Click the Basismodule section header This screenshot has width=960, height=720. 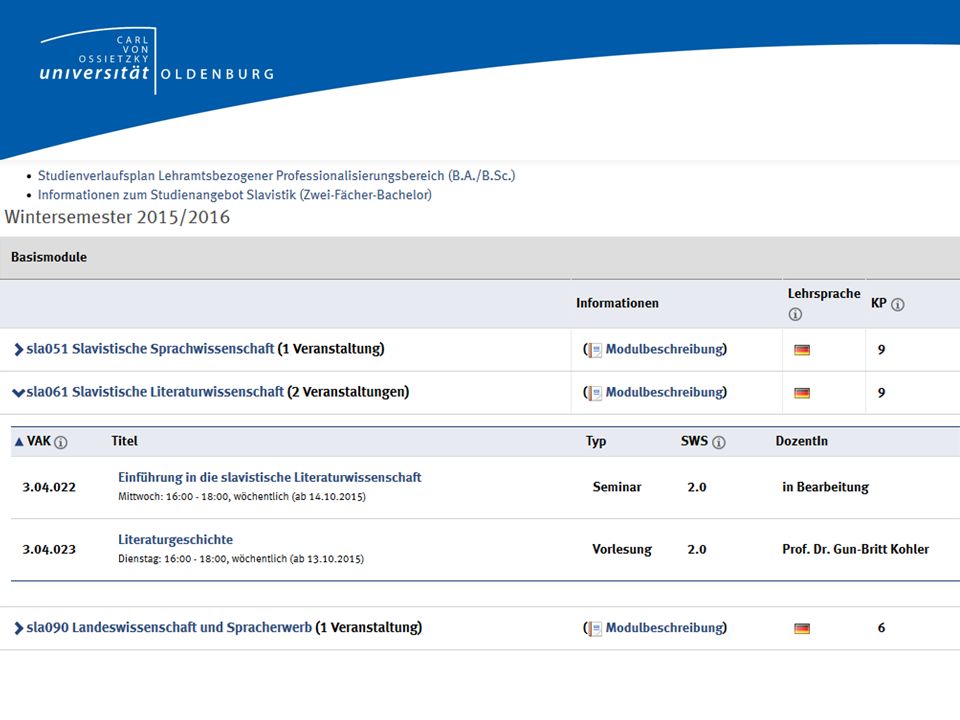click(49, 258)
